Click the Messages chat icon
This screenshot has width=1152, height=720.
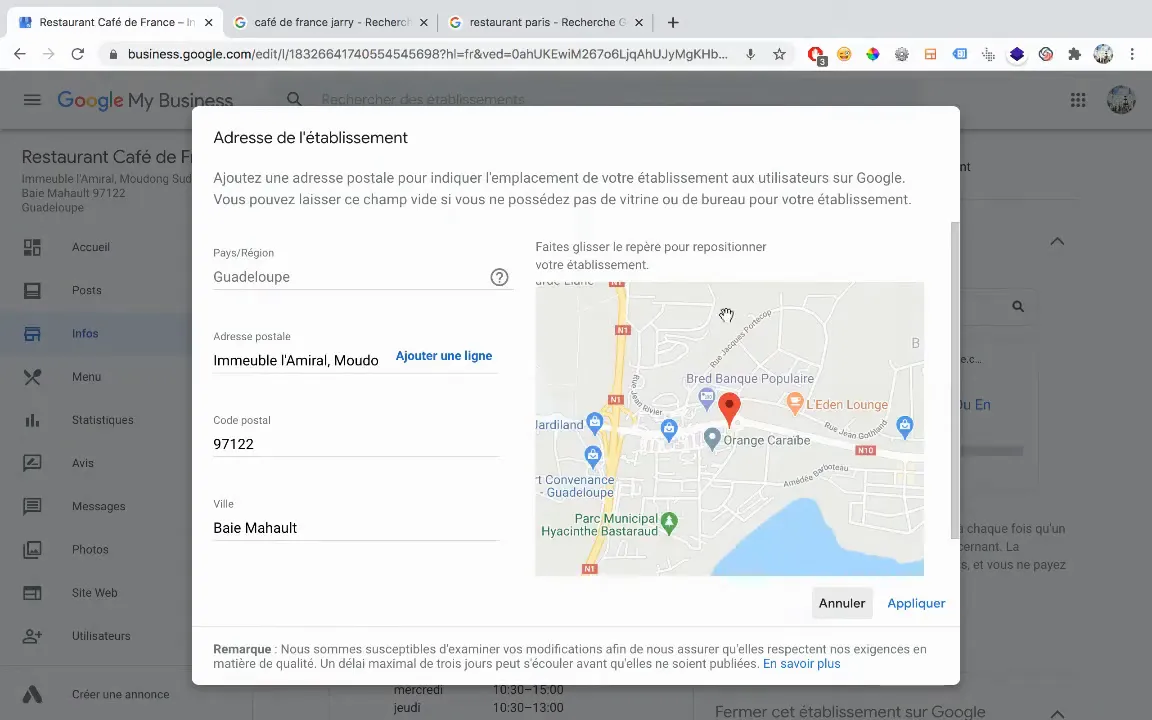click(x=32, y=506)
